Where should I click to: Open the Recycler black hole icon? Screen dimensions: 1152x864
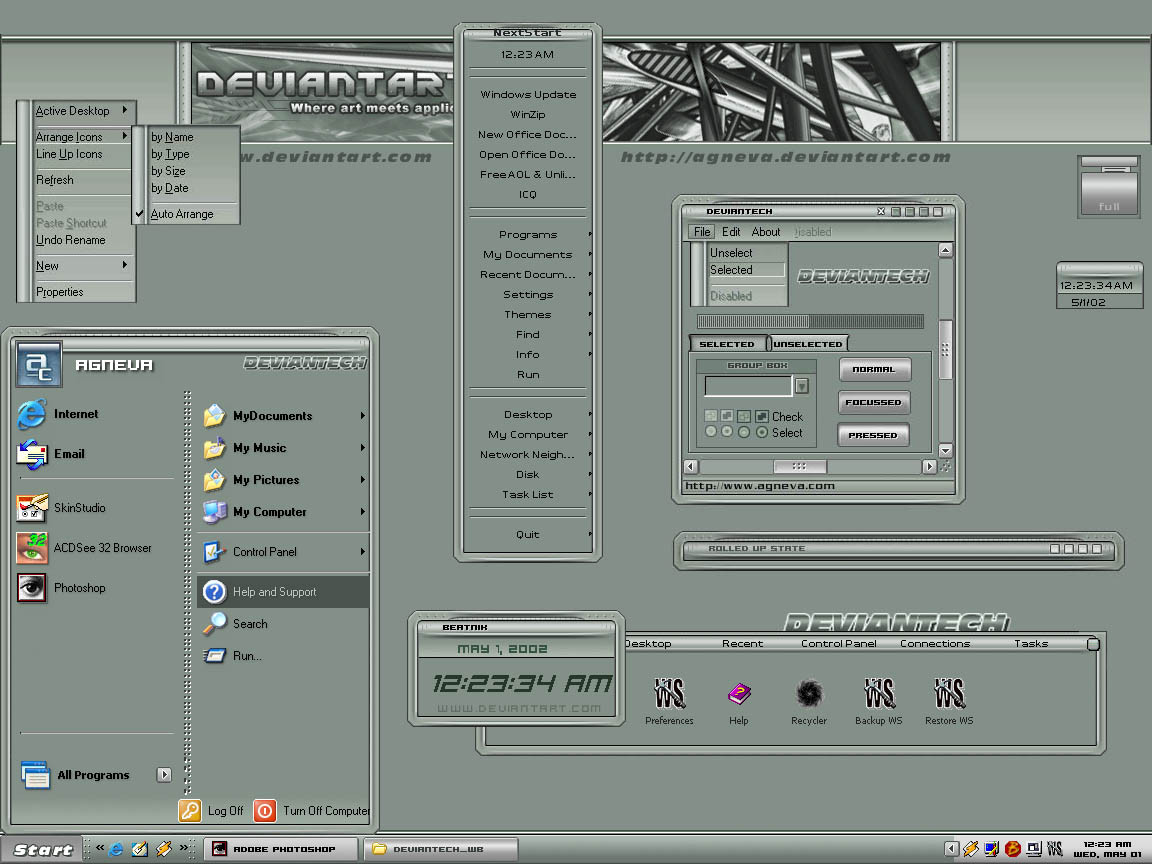809,693
